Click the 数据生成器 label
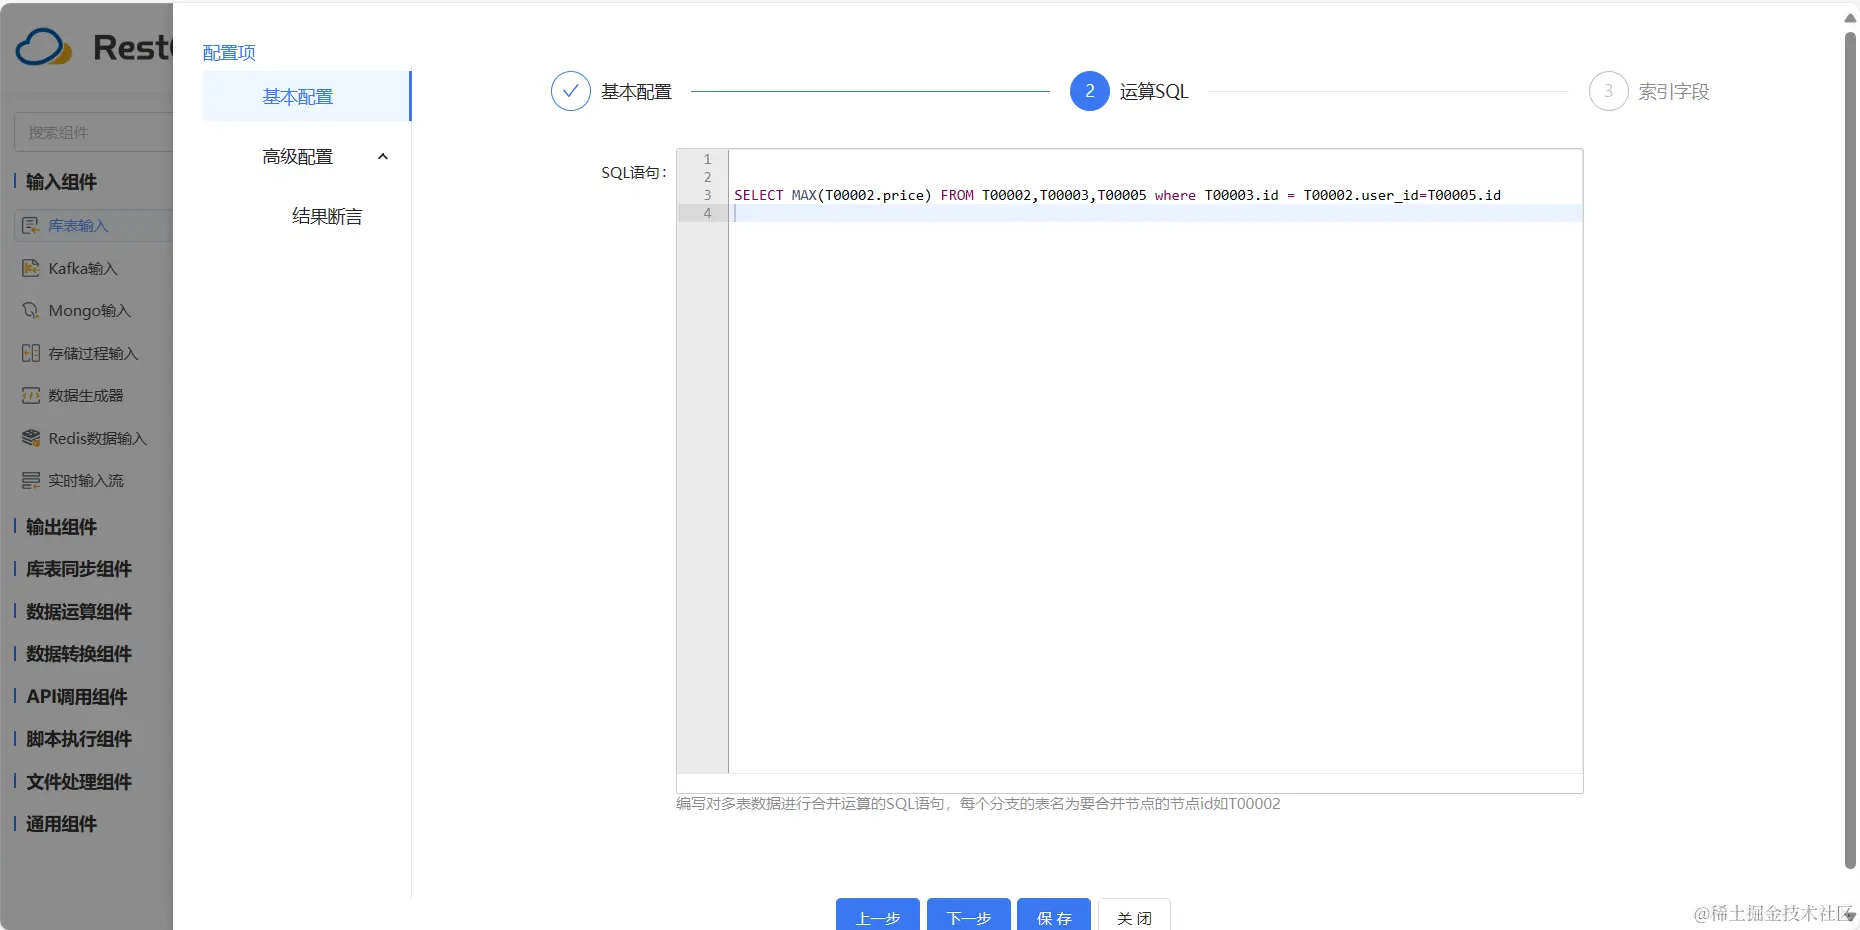1860x930 pixels. click(86, 396)
